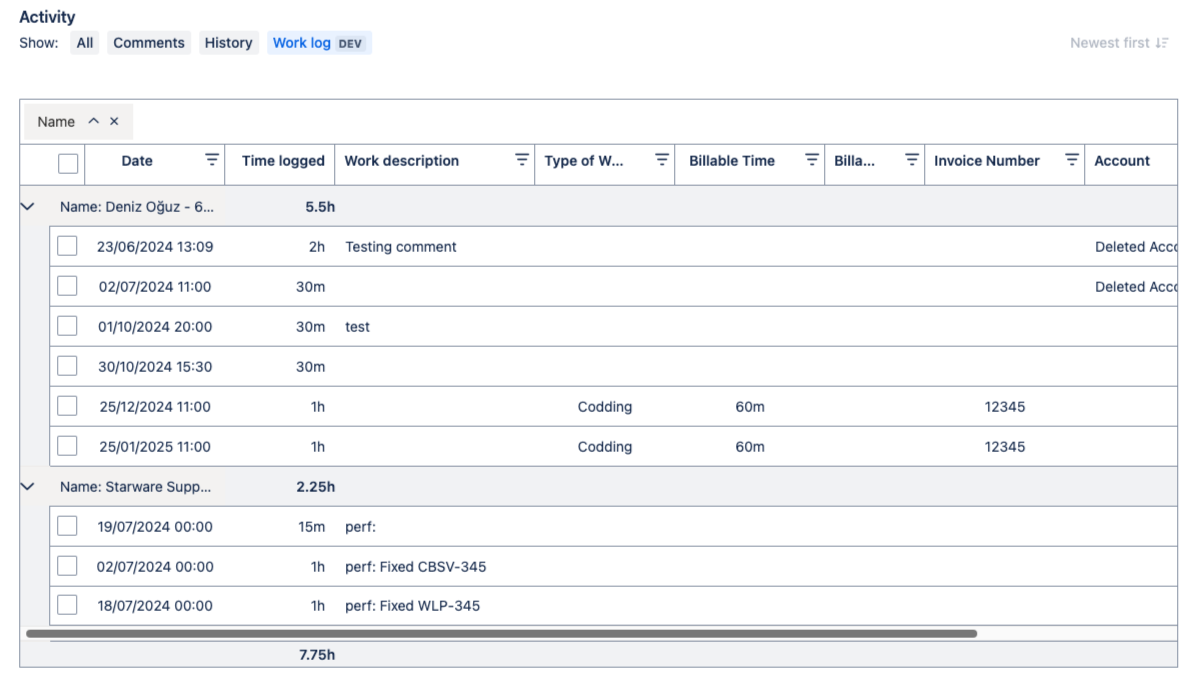Remove the Name grouping chip

point(114,121)
